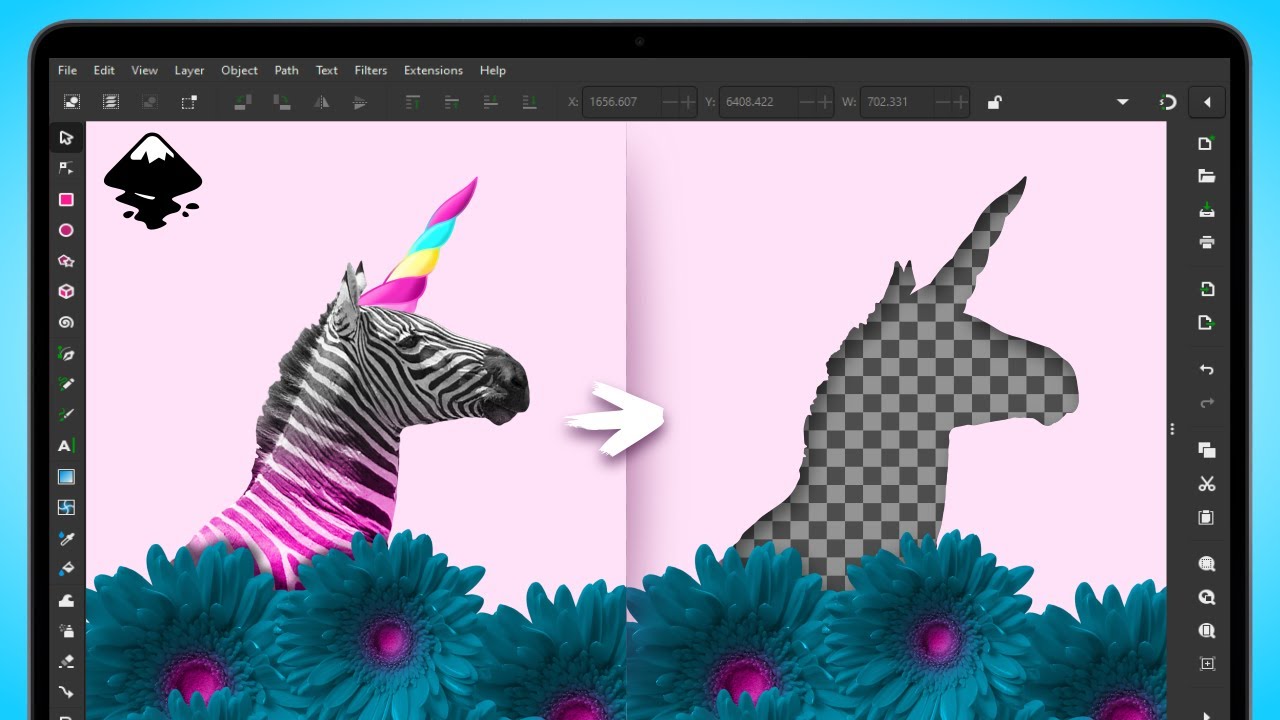Click the Copy icon
1280x720 pixels.
(x=1207, y=451)
